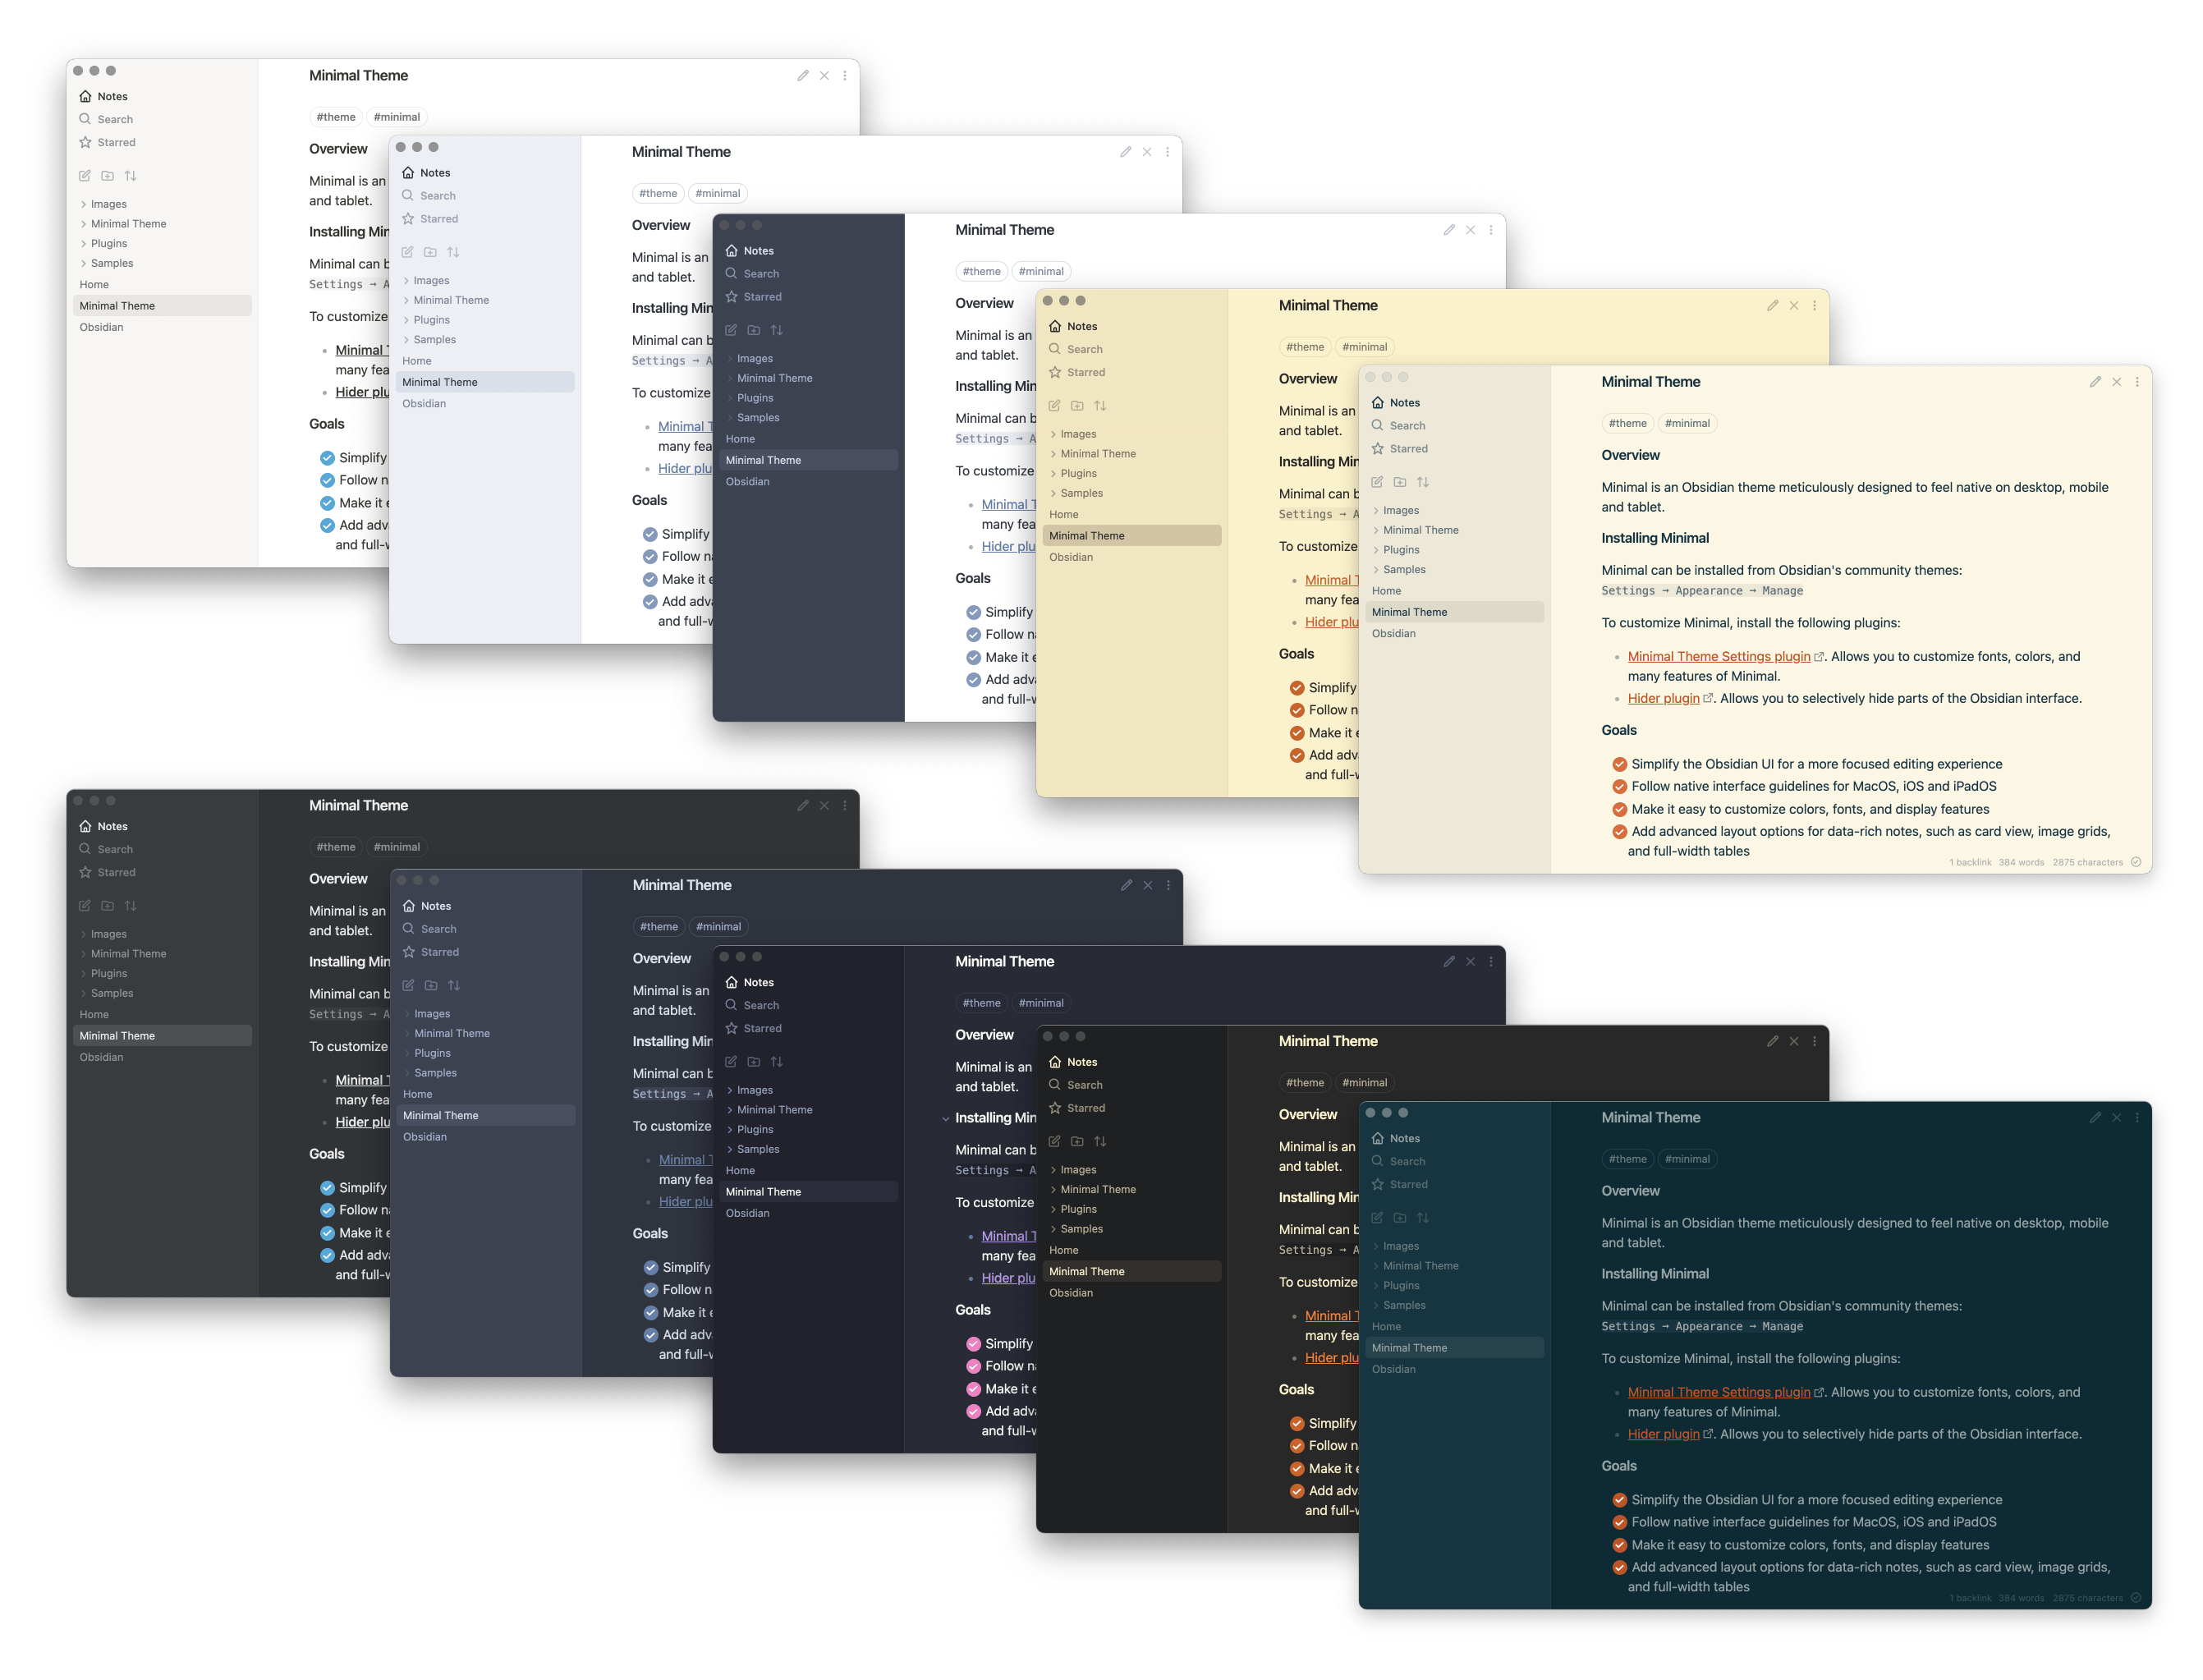The height and width of the screenshot is (1680, 2203).
Task: Select Home note in dark teal sidebar
Action: [1386, 1327]
